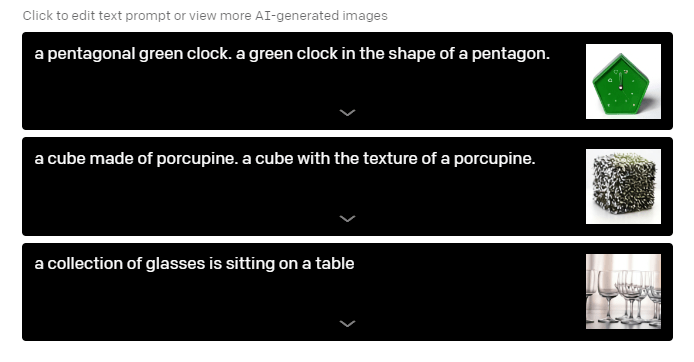
Task: Click the word 'table' in the third prompt
Action: coord(335,264)
